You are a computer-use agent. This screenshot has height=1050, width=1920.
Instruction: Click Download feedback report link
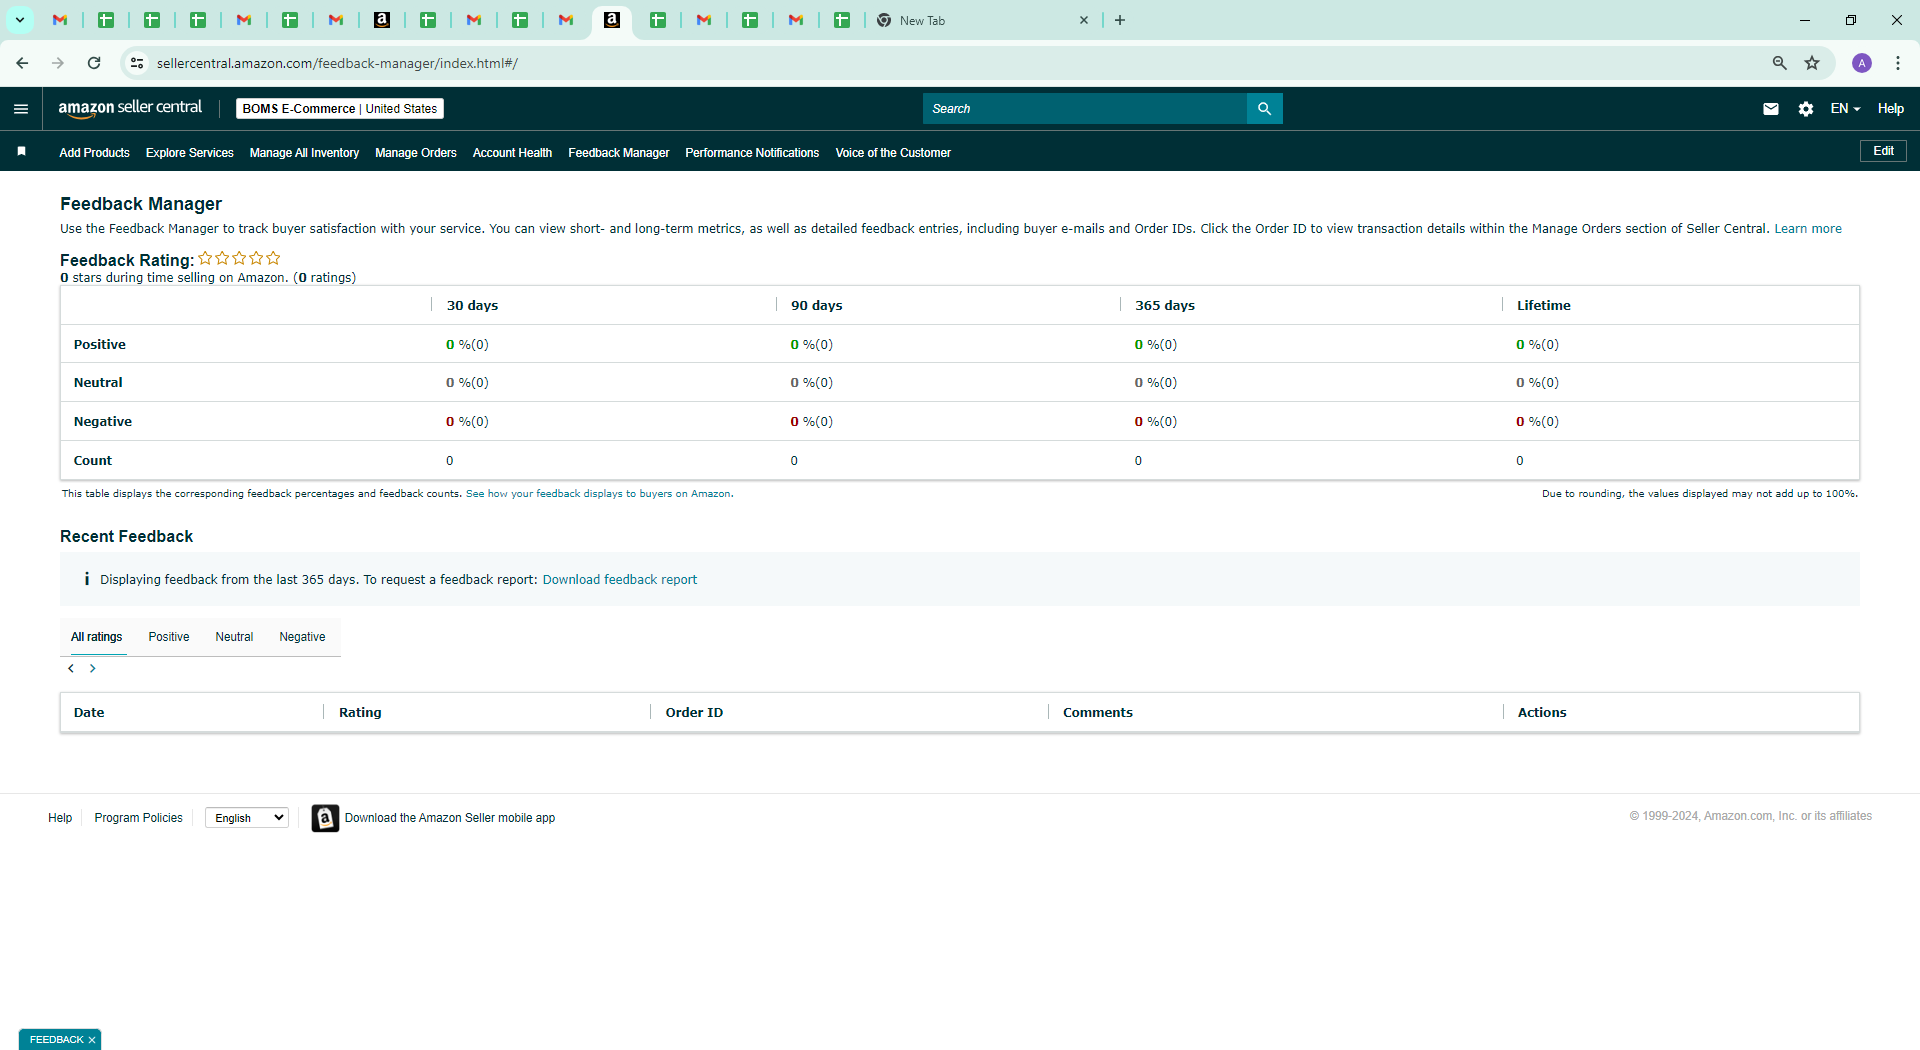click(619, 580)
